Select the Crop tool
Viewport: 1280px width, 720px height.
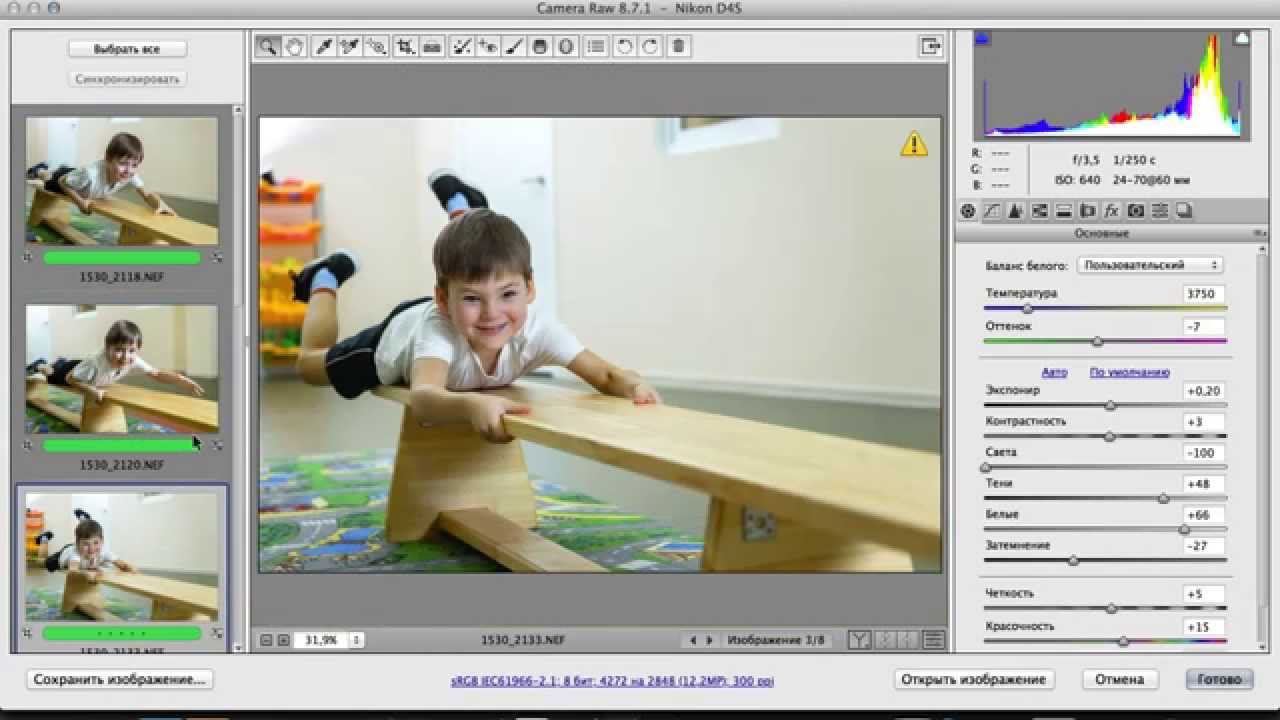point(405,46)
